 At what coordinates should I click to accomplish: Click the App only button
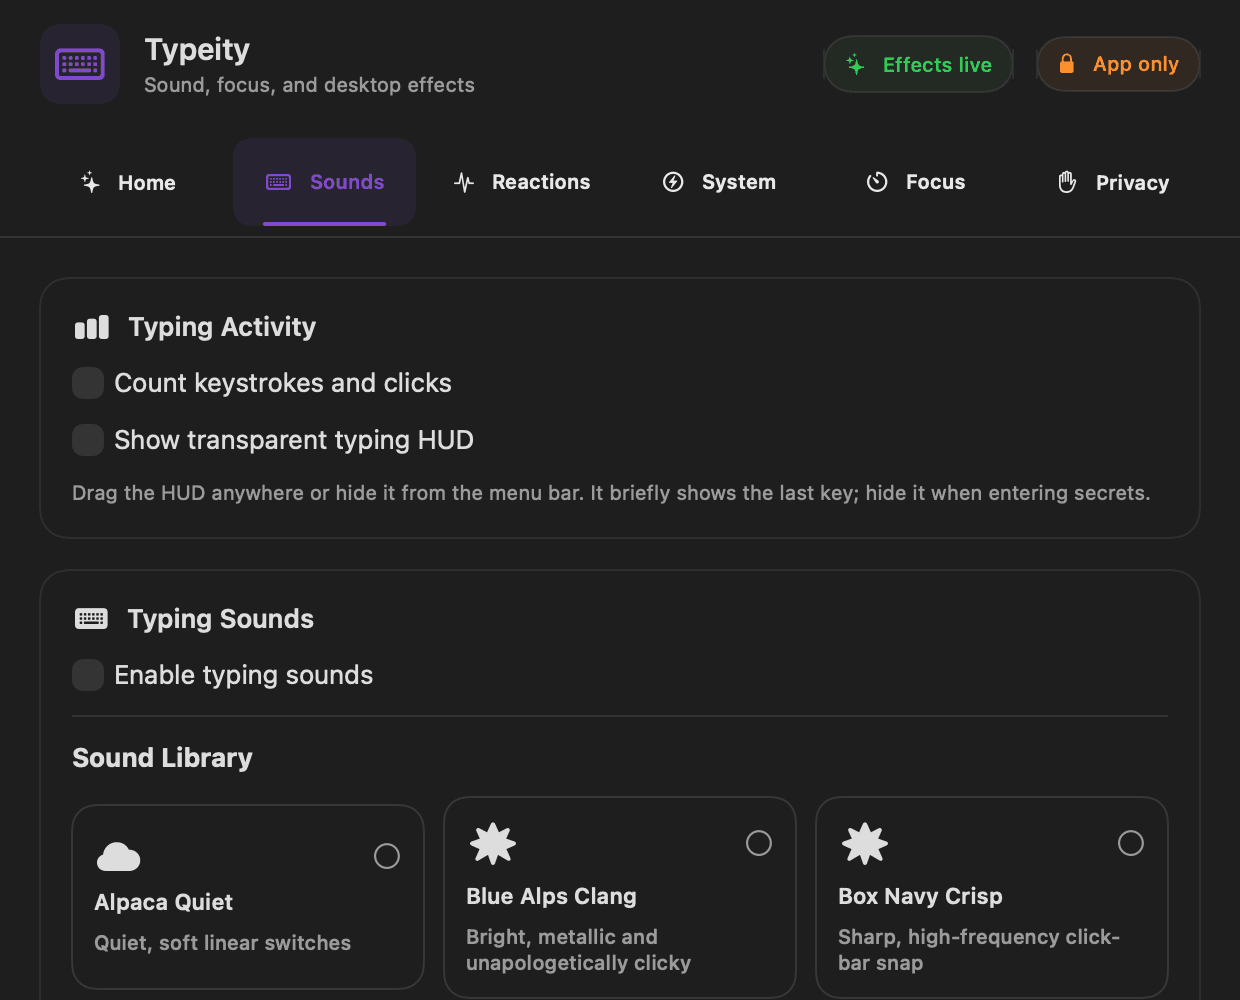1118,64
